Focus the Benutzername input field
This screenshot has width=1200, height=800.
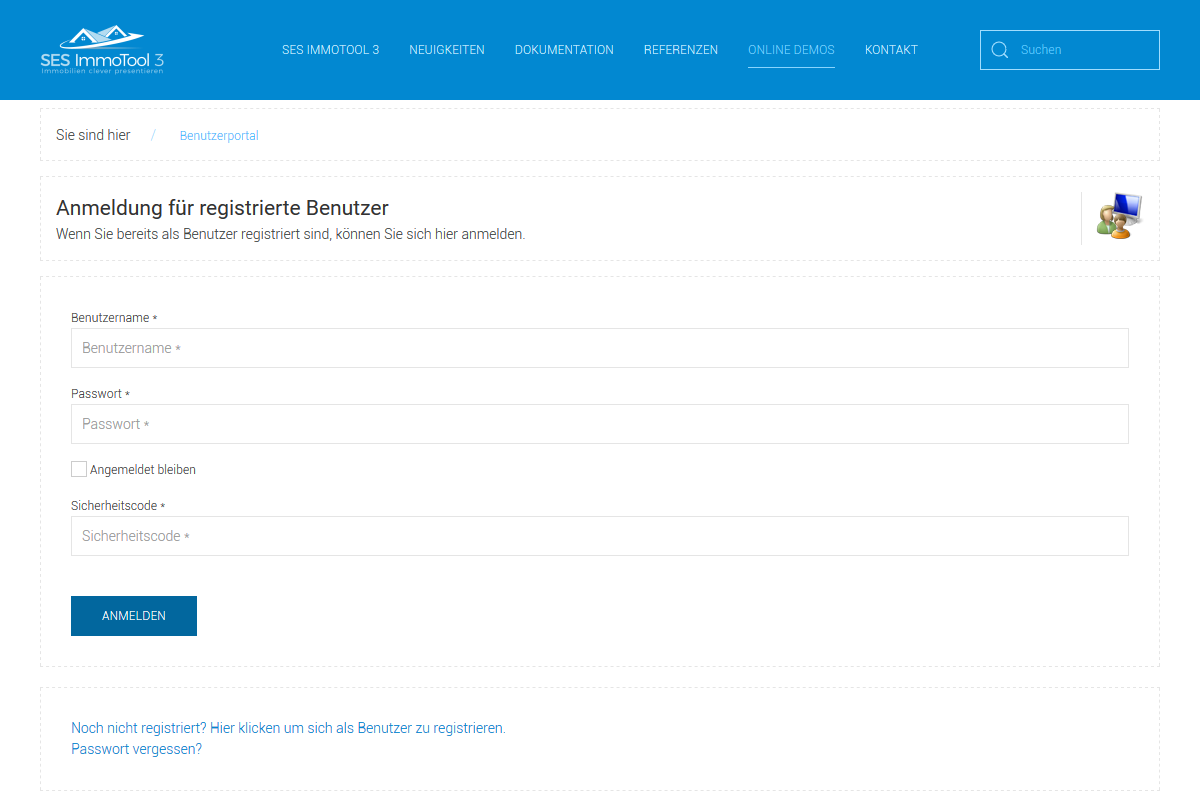point(599,348)
